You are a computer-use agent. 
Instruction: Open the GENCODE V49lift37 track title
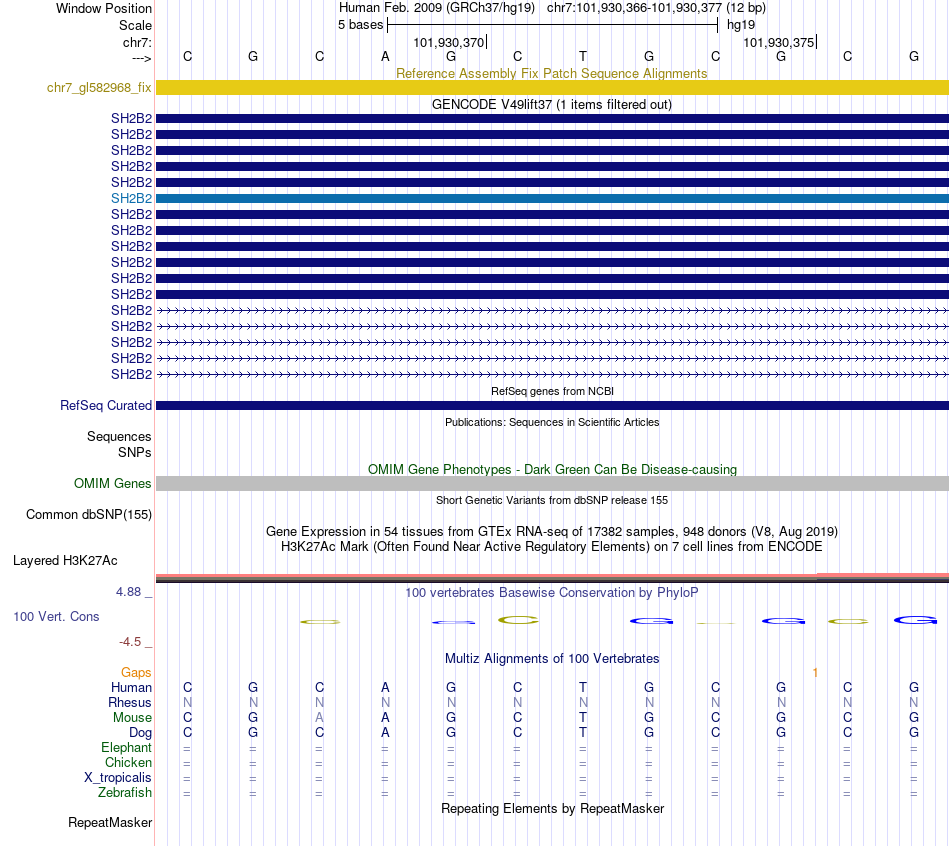(552, 104)
